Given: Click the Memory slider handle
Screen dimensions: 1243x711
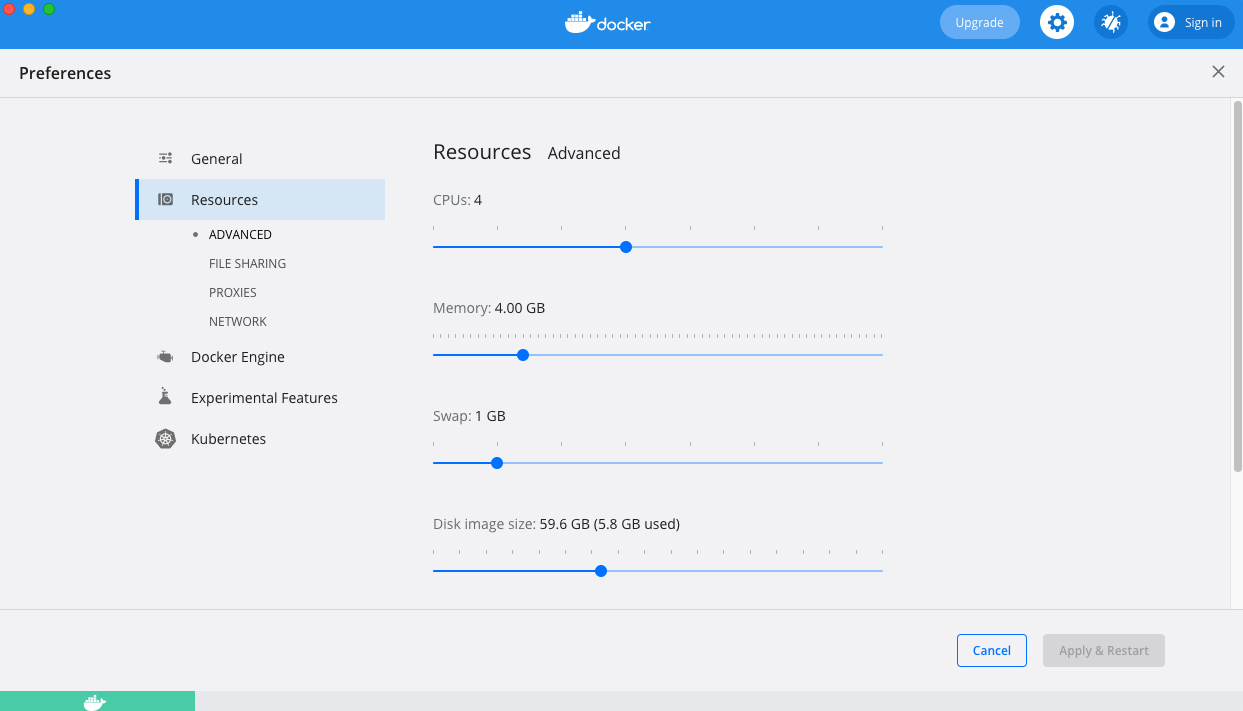Looking at the screenshot, I should point(522,355).
